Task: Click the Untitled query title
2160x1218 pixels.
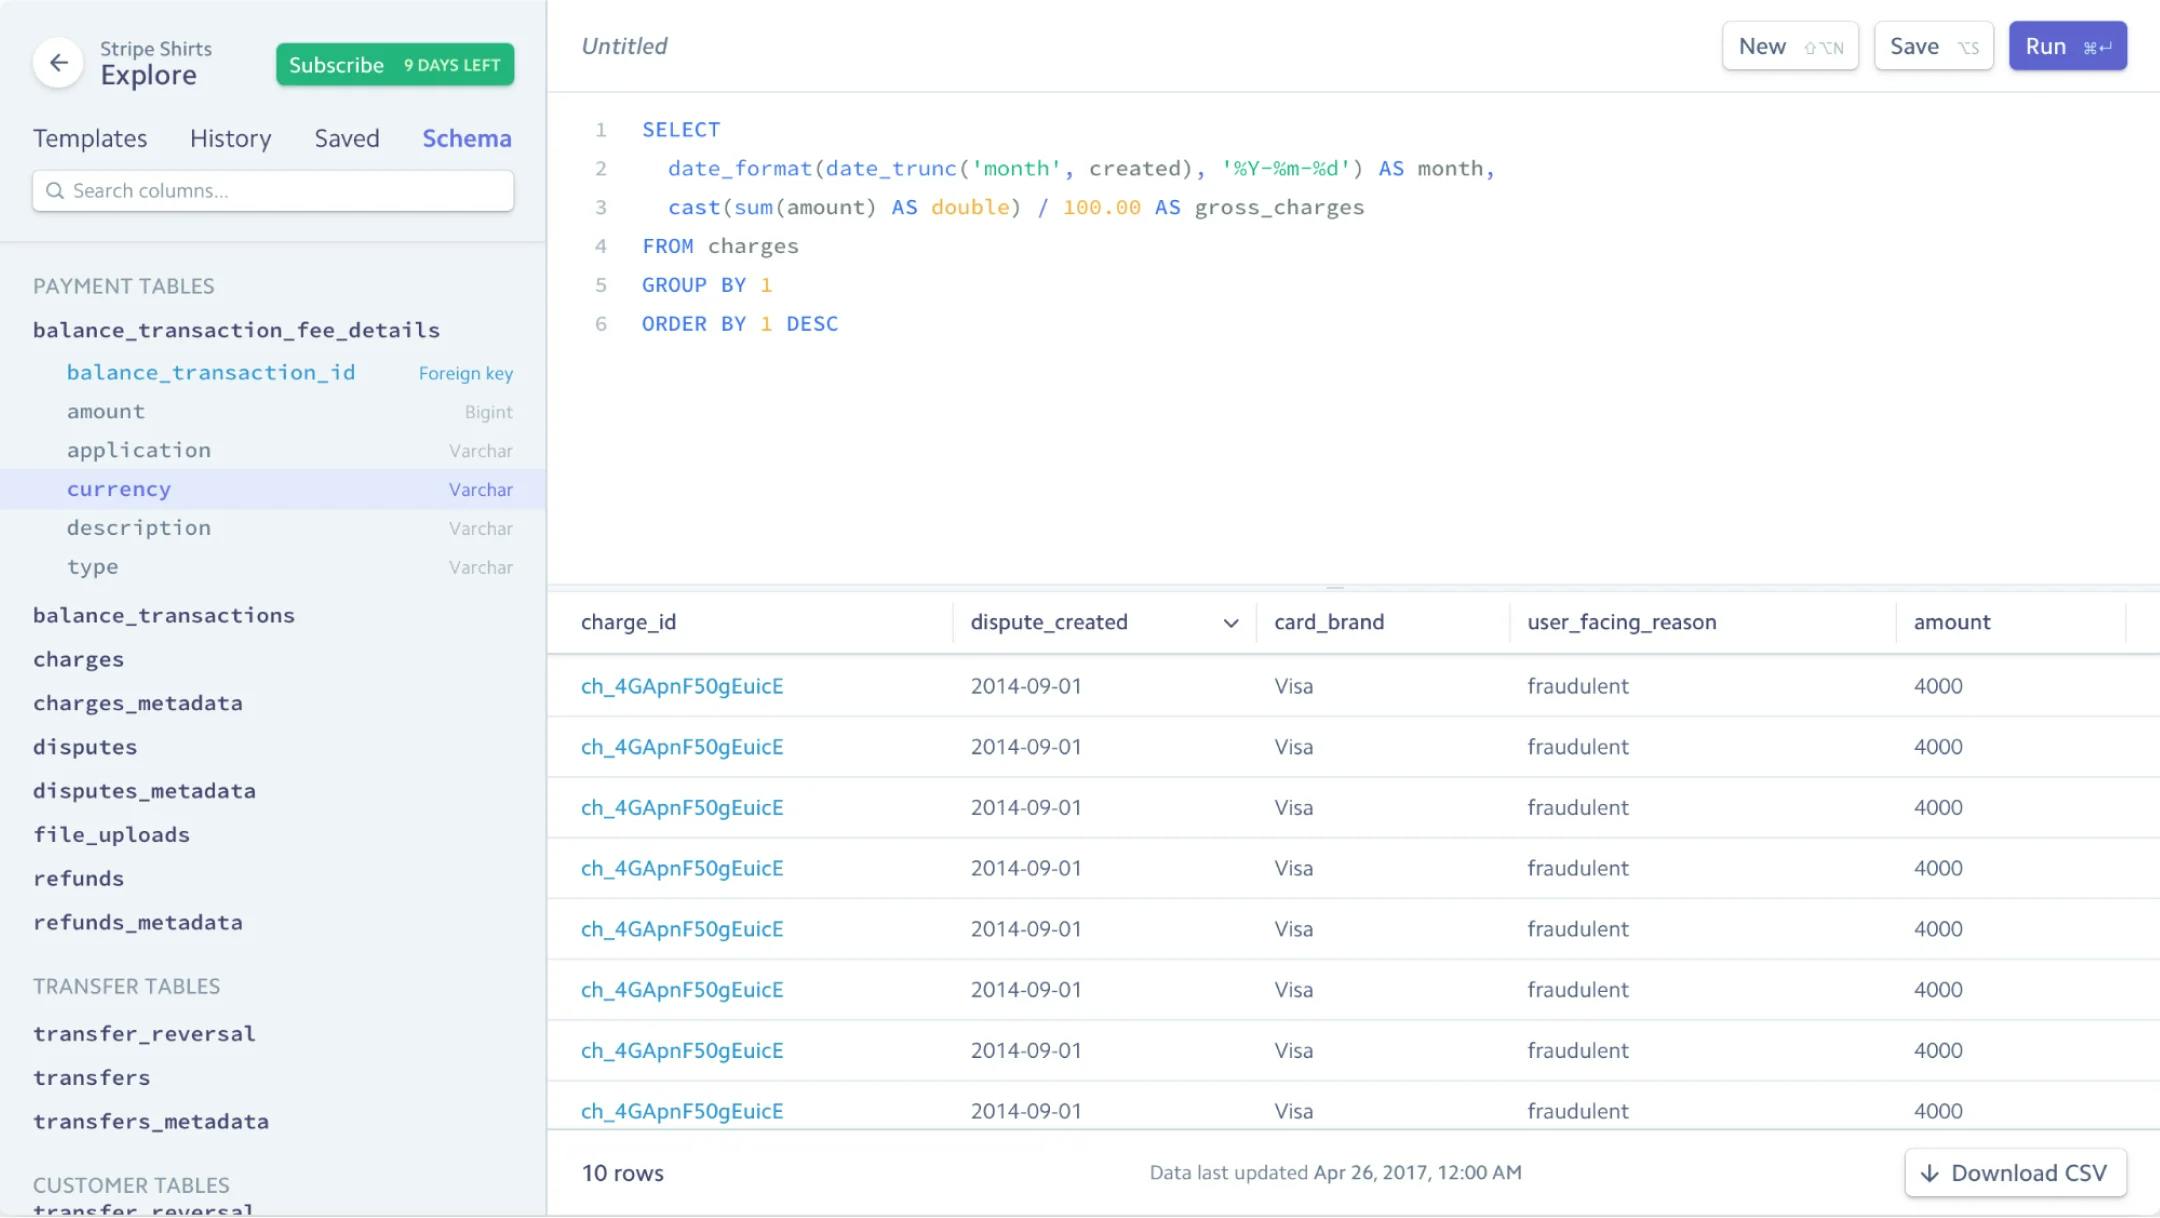Action: point(624,47)
